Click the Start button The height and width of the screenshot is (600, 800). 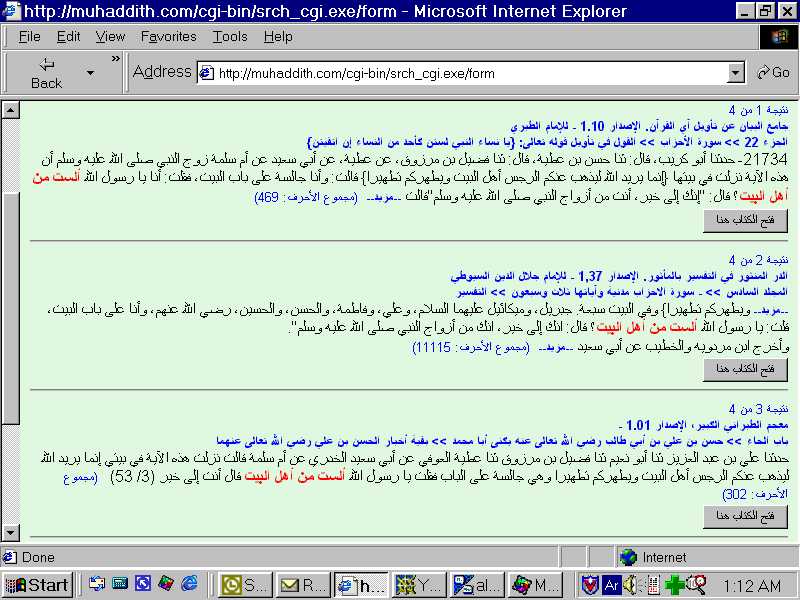tap(37, 585)
